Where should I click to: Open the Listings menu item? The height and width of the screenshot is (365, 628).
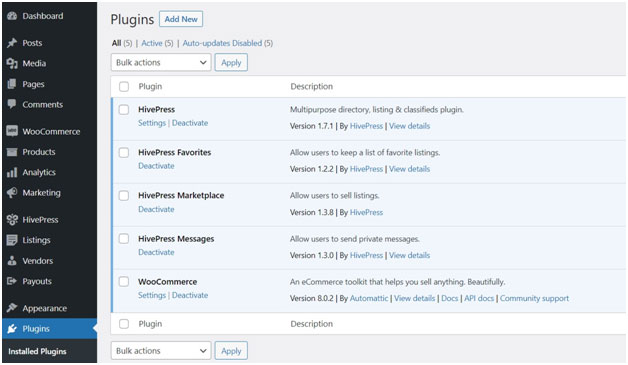point(36,240)
